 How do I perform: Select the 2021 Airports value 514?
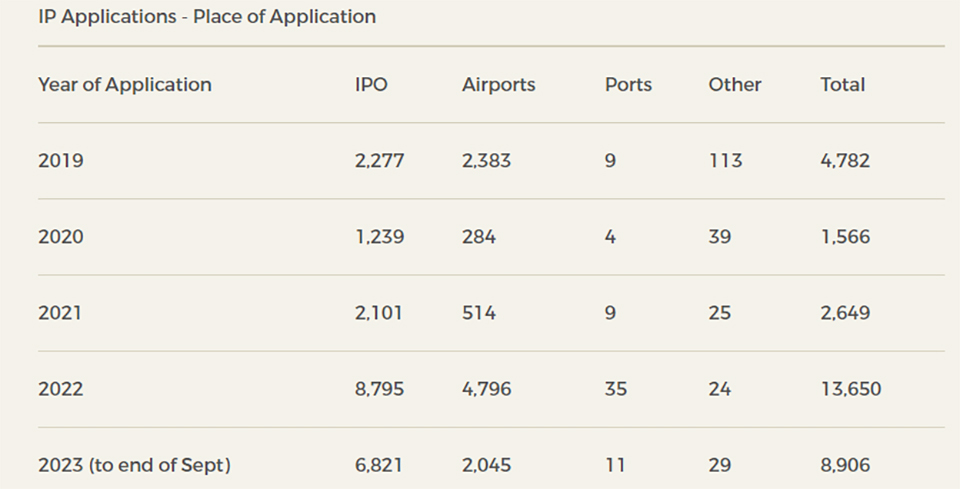[478, 313]
